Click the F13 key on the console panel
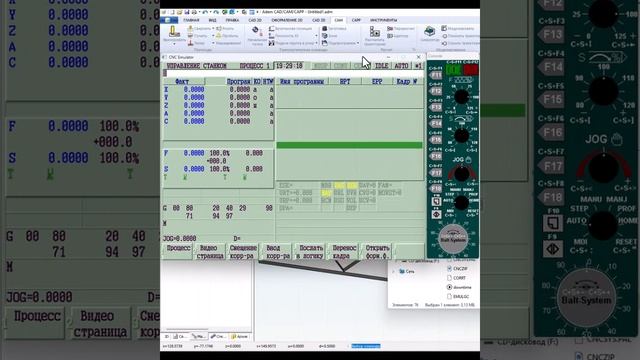Screen dimensions: 640x360 [436, 107]
